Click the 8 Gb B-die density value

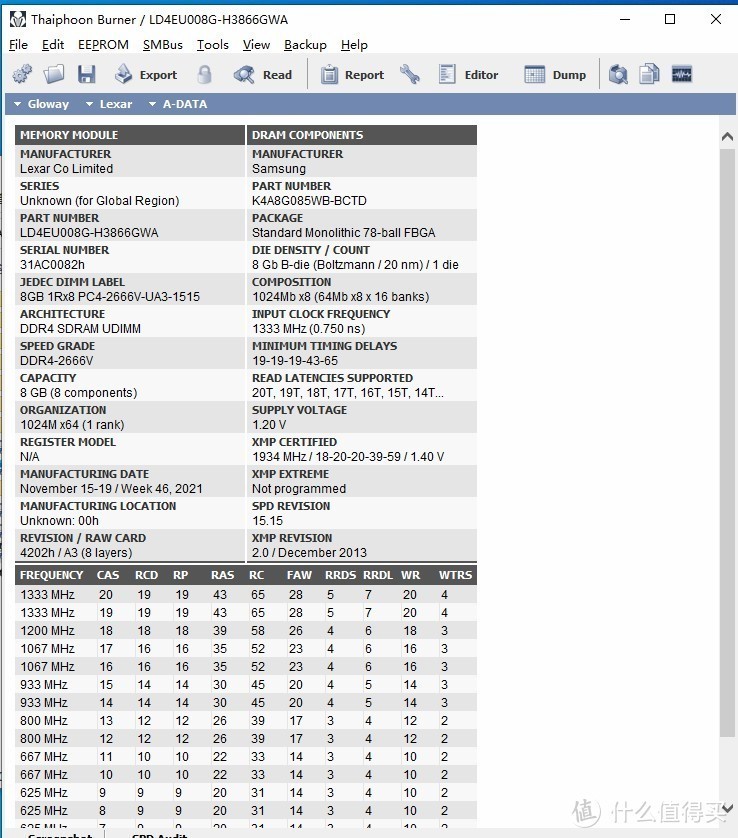coord(355,265)
